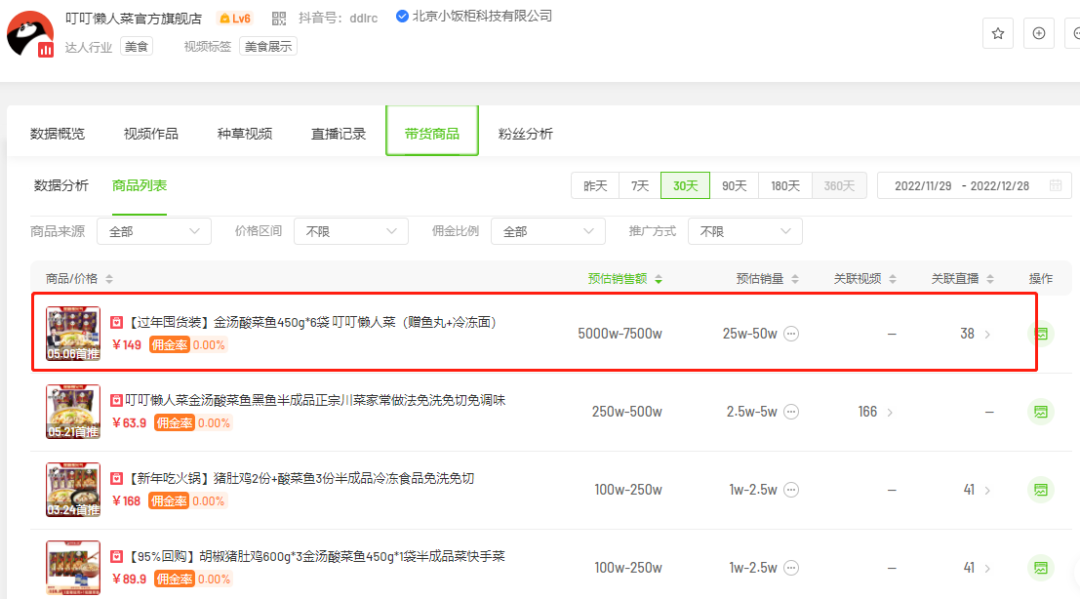
Task: Click the store avatar logo
Action: 30,34
